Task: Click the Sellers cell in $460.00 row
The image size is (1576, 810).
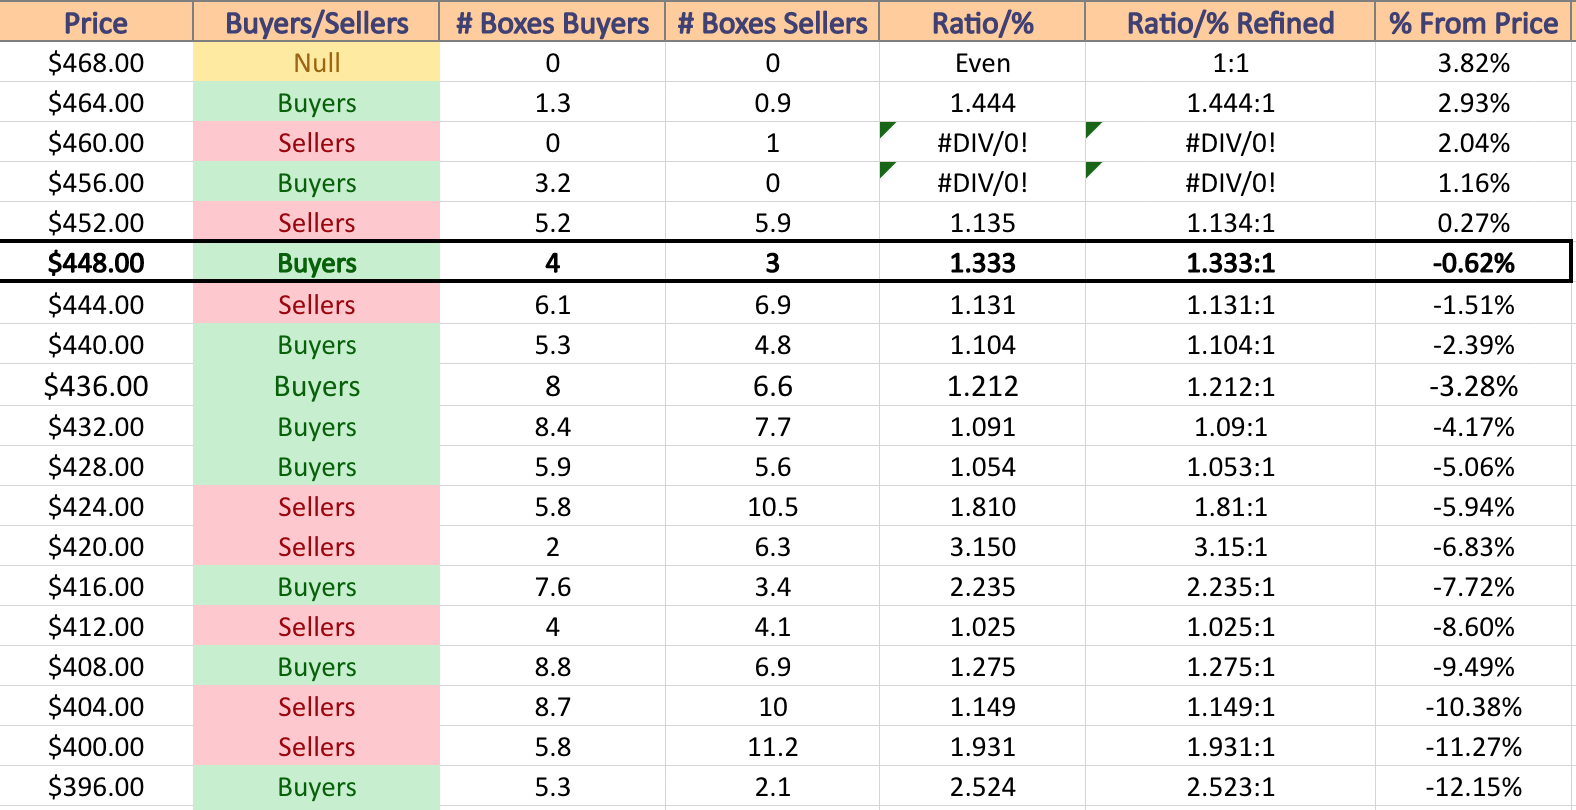Action: click(x=316, y=143)
